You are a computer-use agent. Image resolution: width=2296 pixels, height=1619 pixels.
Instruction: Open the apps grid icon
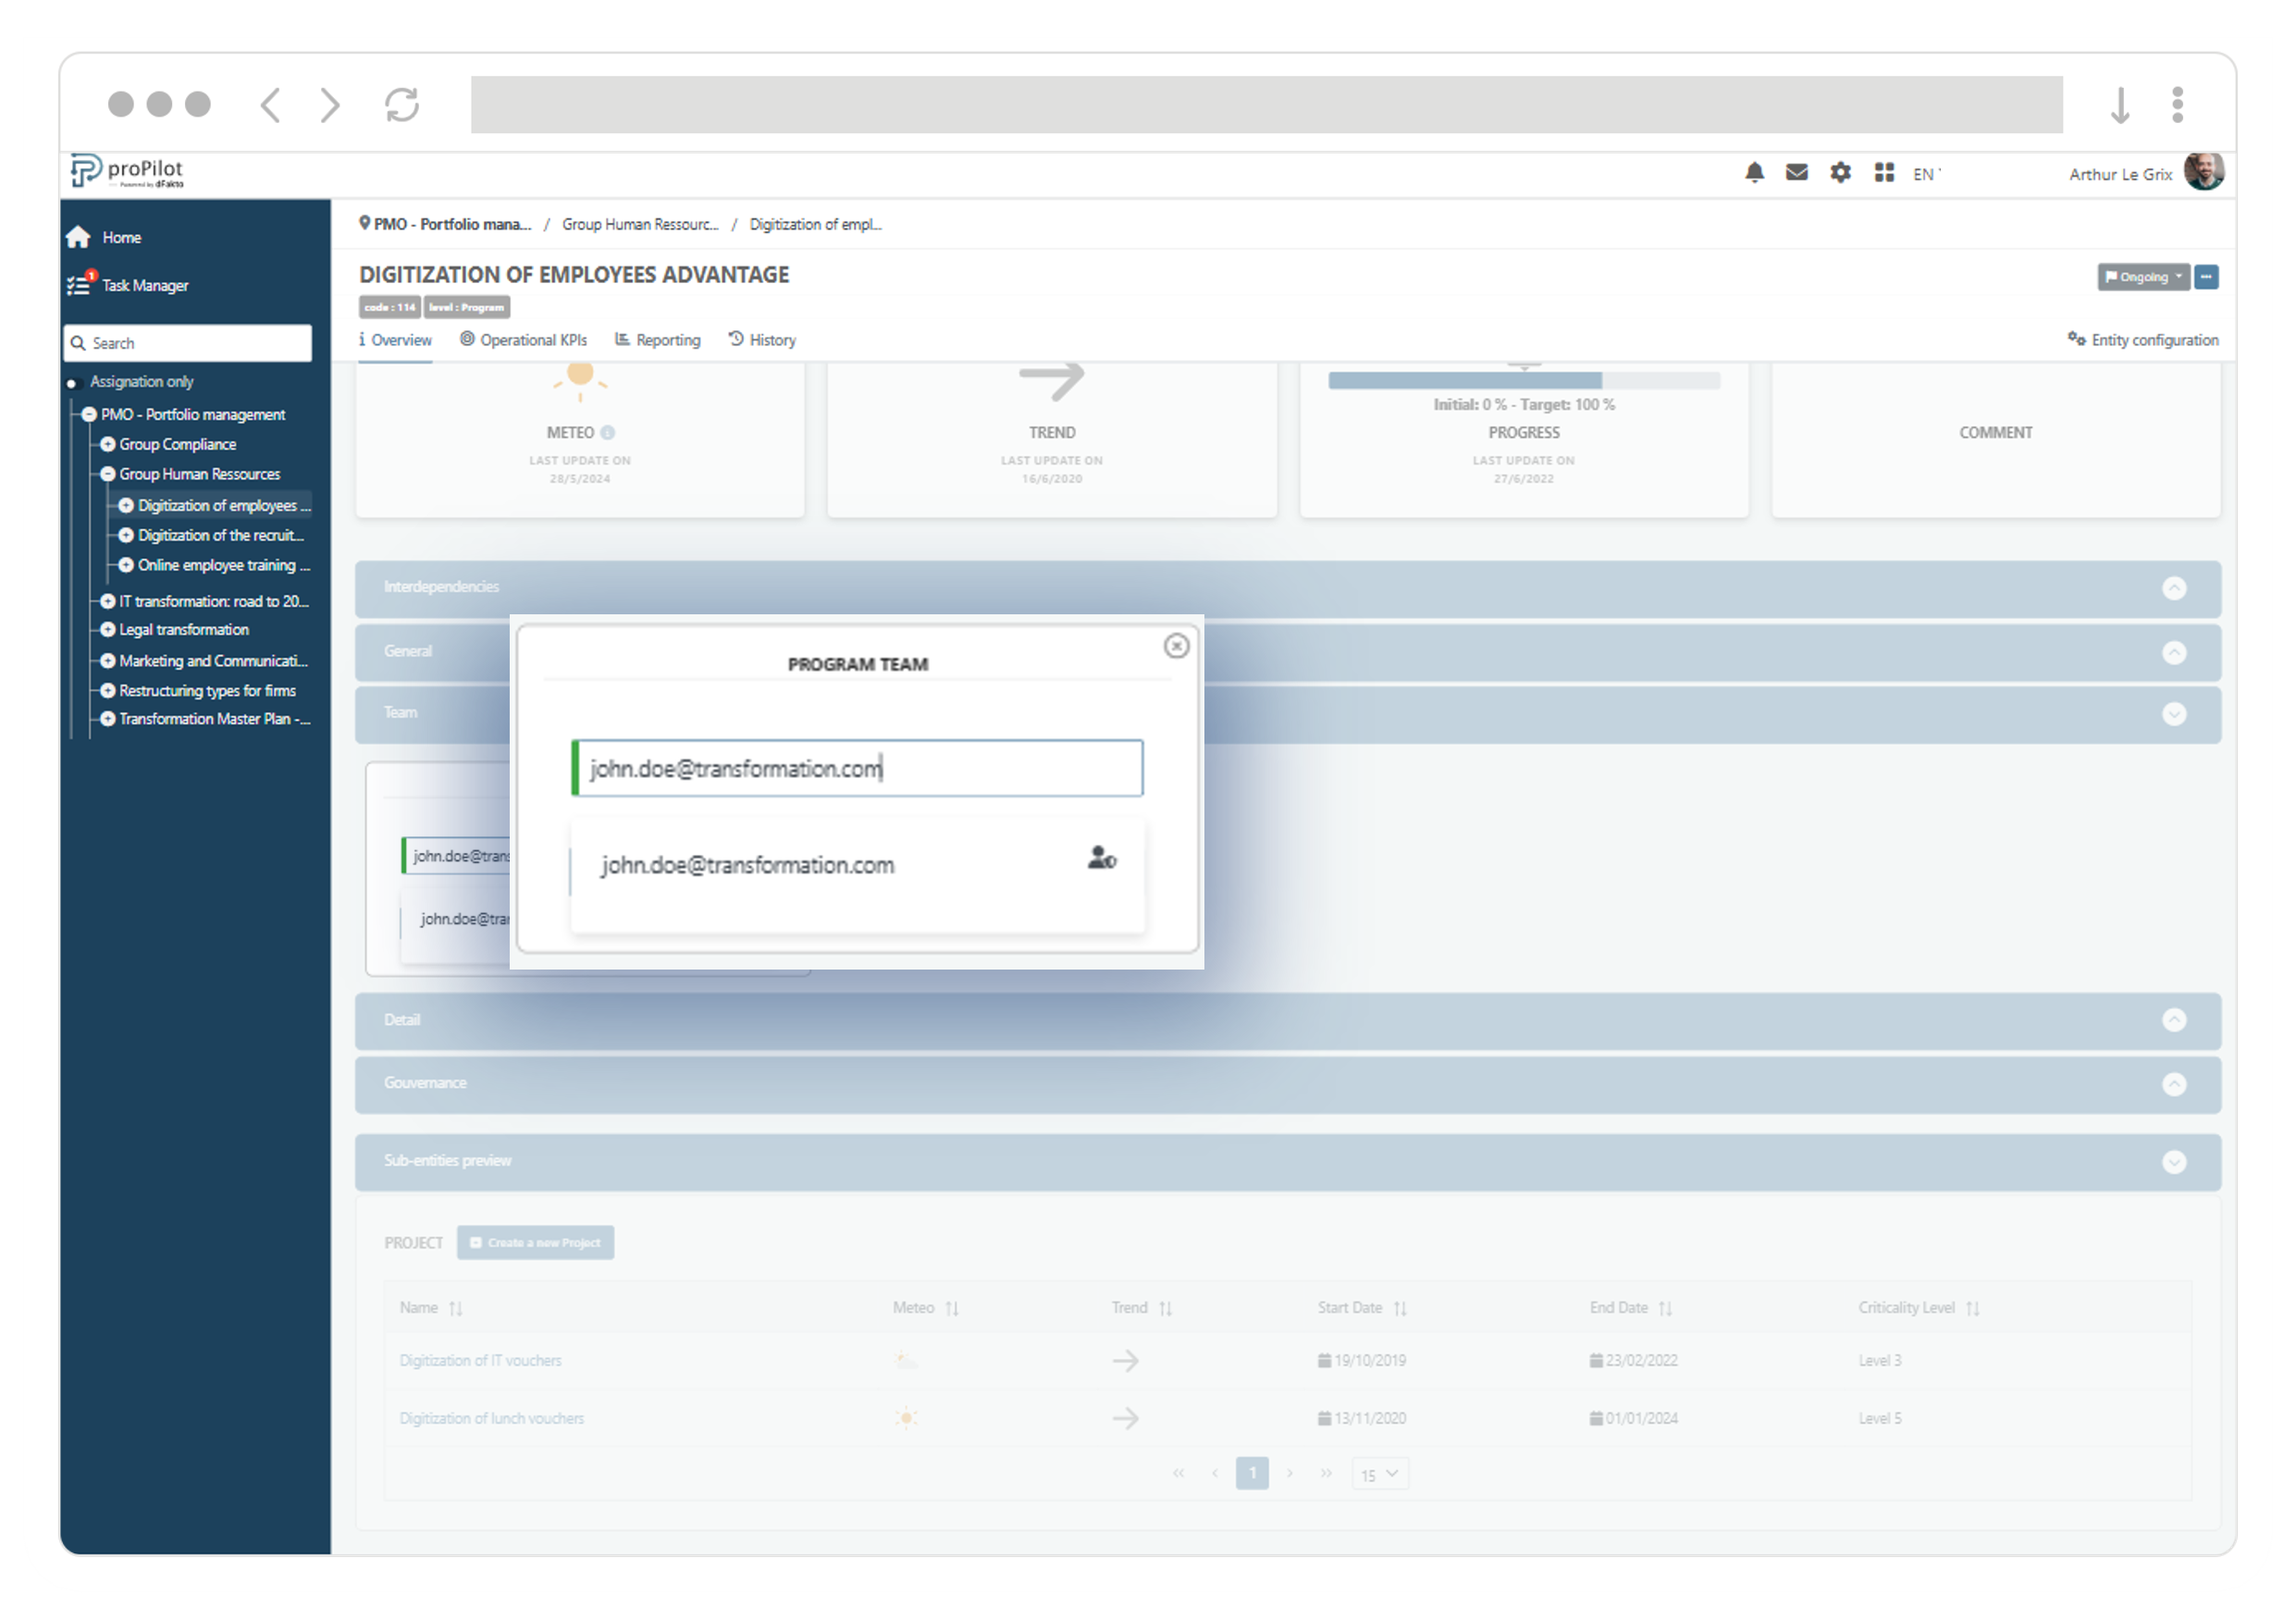pos(1884,173)
